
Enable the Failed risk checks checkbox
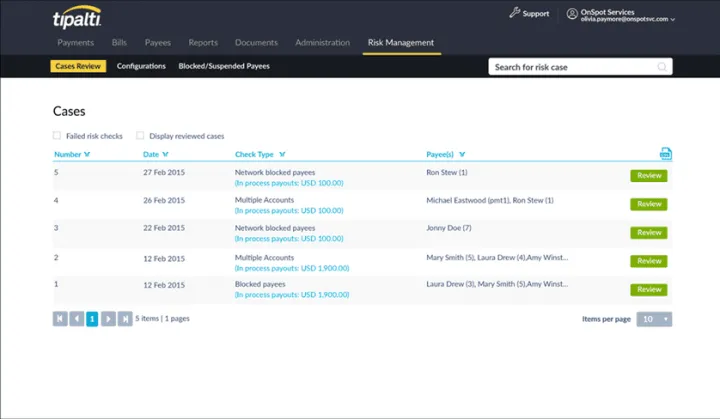click(x=57, y=136)
